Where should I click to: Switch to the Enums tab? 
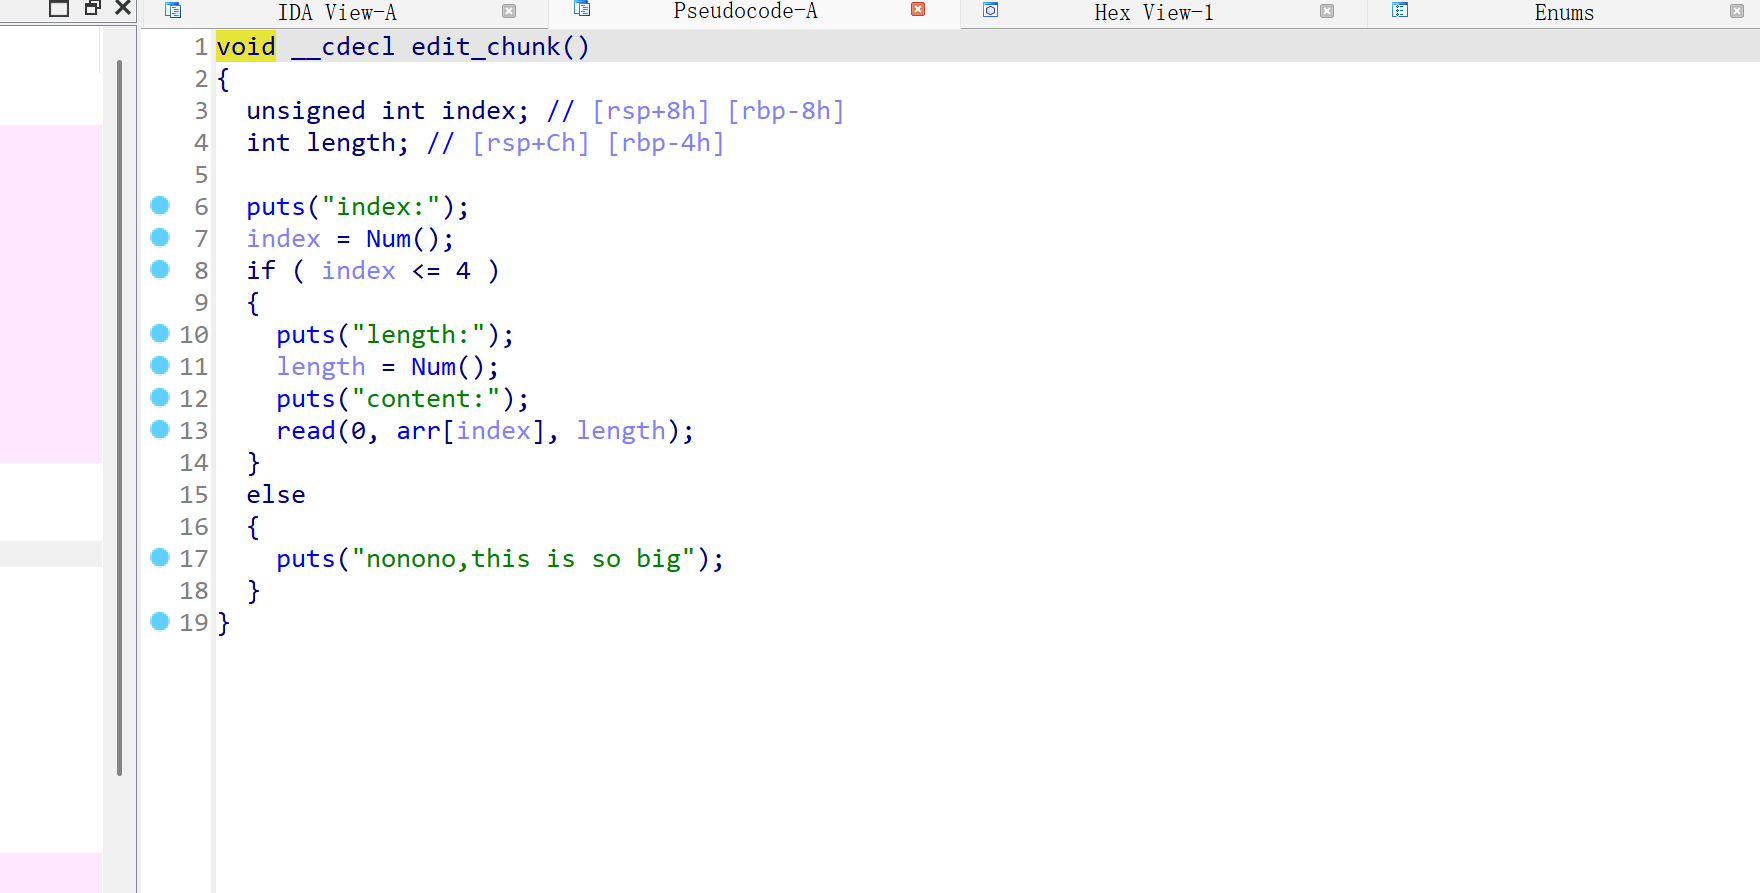tap(1564, 13)
